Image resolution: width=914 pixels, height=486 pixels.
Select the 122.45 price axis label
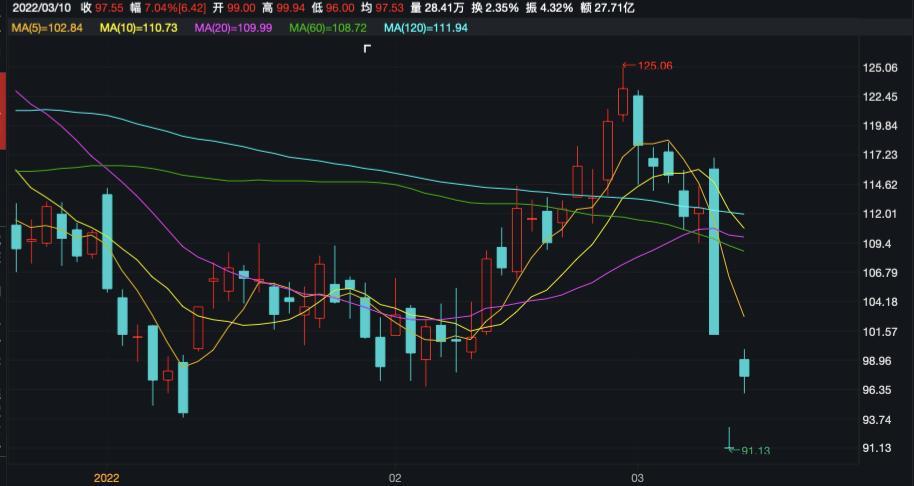tap(880, 97)
